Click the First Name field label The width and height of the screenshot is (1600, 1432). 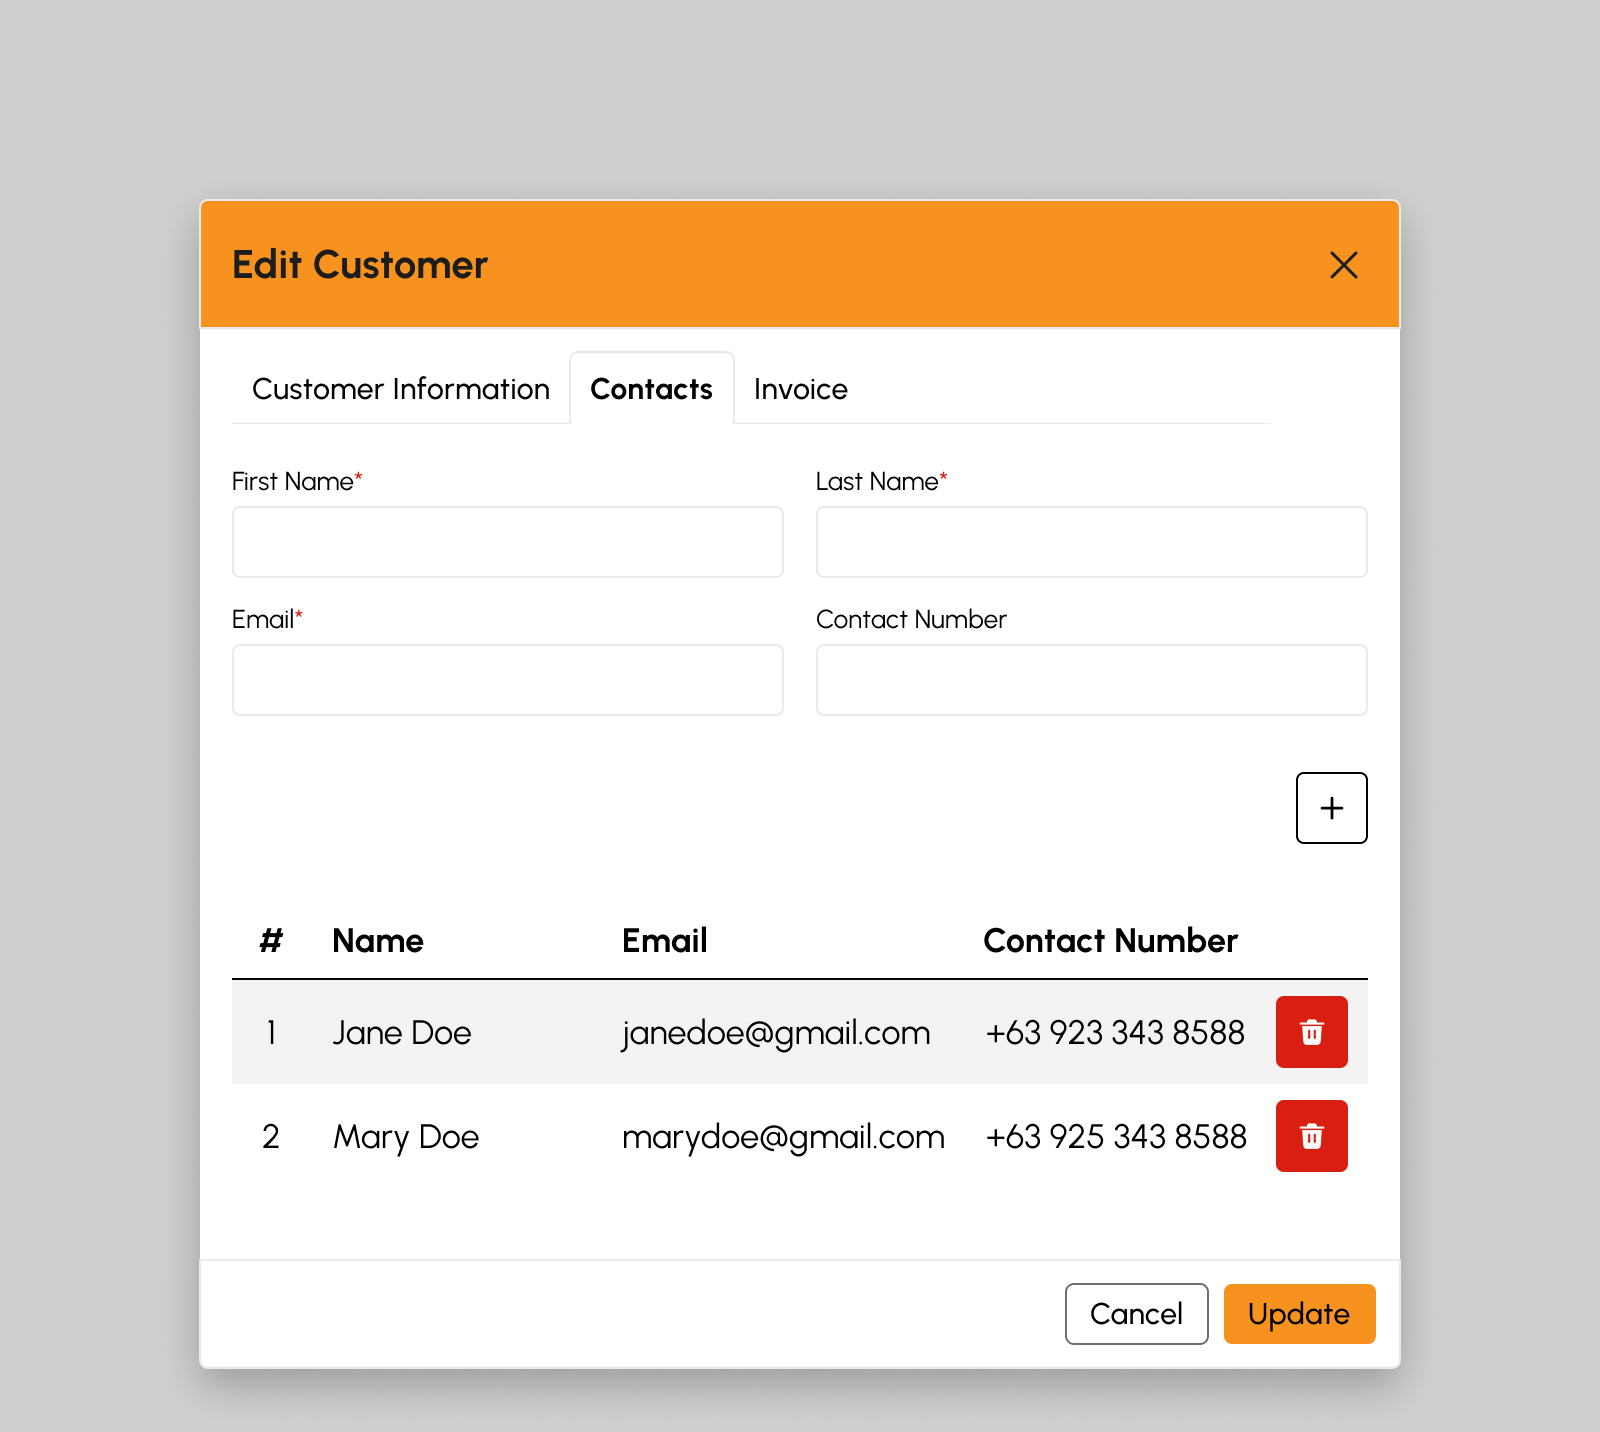[297, 481]
